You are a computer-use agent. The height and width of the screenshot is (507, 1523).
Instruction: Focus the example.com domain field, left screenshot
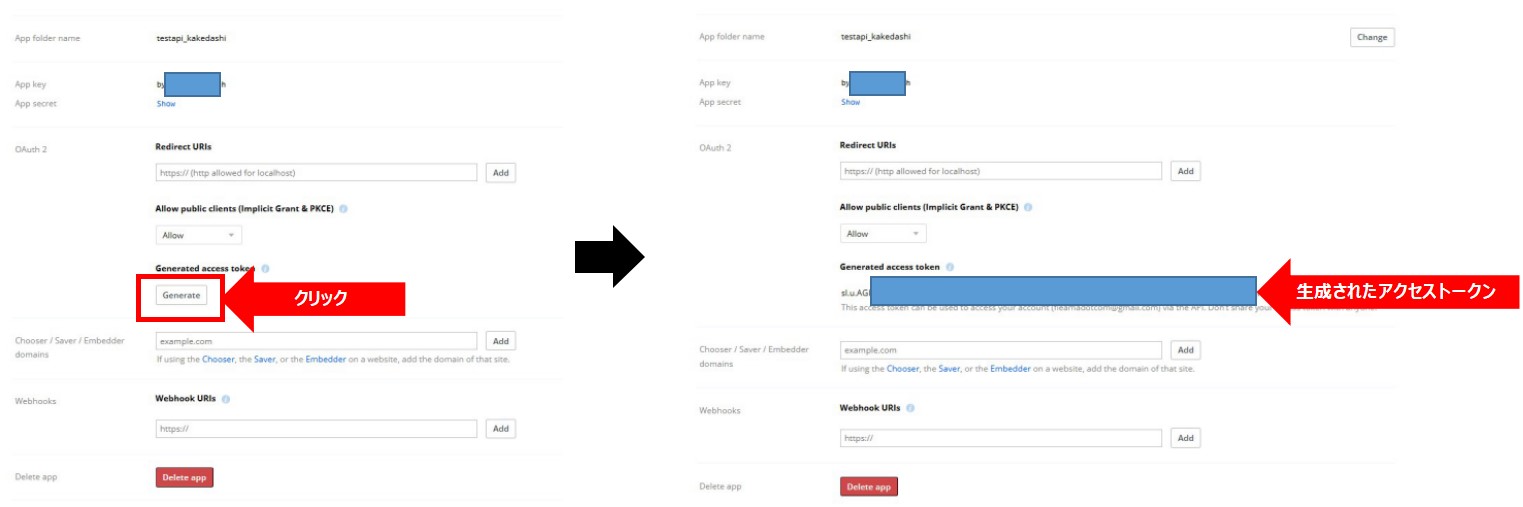coord(316,341)
